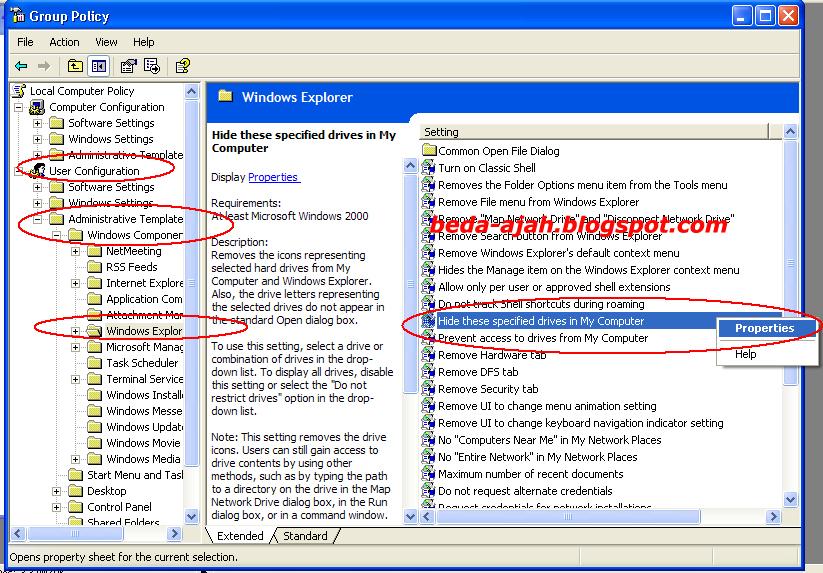Click the Local Computer Policy root icon
The width and height of the screenshot is (823, 573).
(x=19, y=91)
